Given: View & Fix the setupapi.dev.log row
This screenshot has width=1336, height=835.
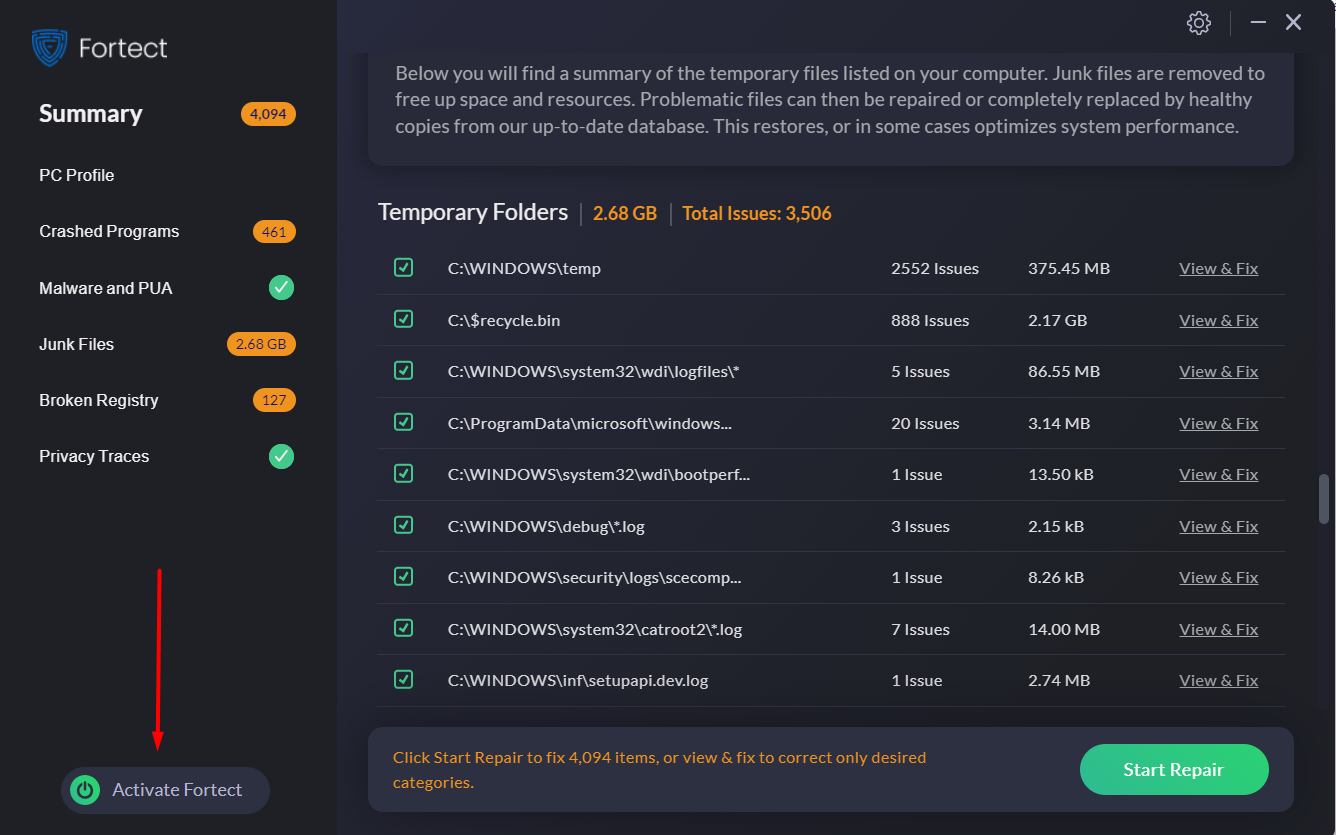Looking at the screenshot, I should (1219, 680).
